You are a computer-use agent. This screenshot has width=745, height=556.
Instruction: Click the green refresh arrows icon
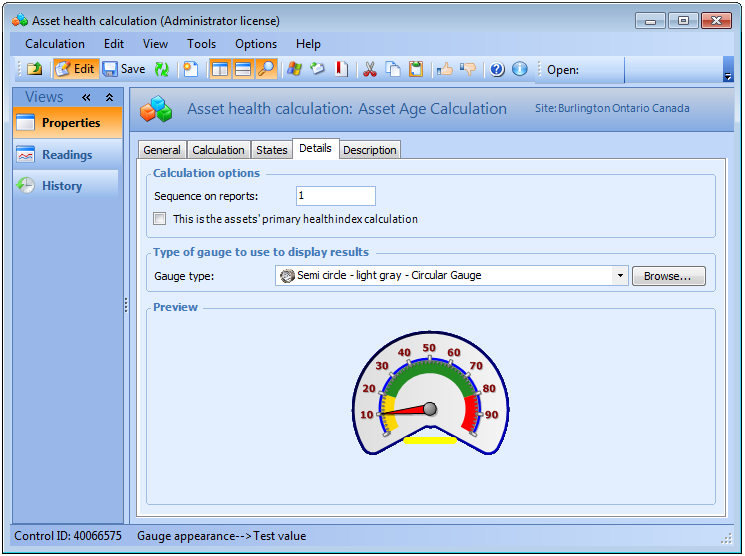[x=161, y=70]
